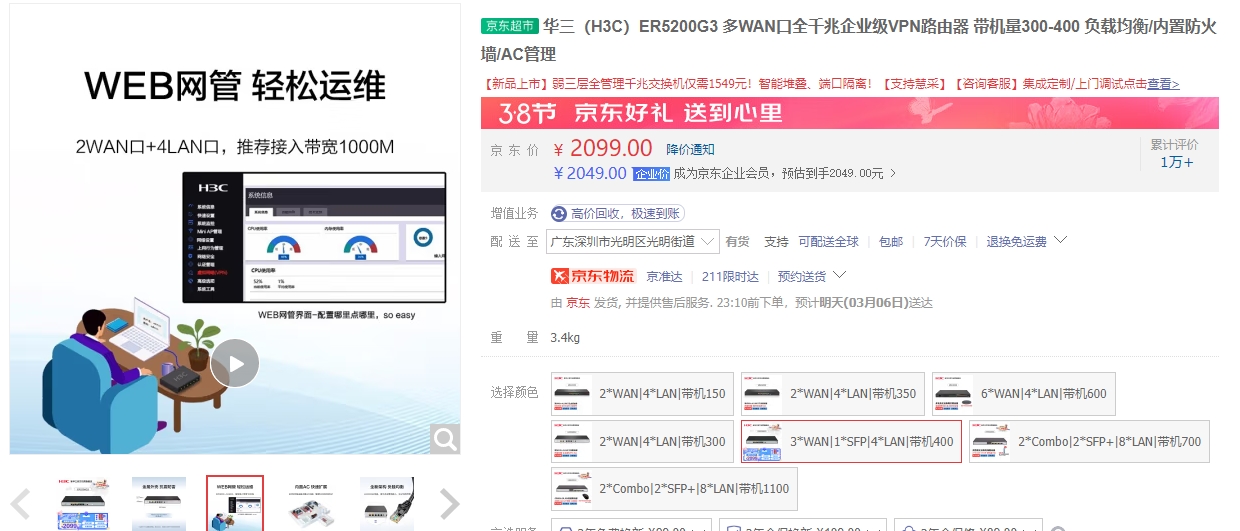Click 包邮 shipping label
1240x531 pixels.
click(x=891, y=242)
